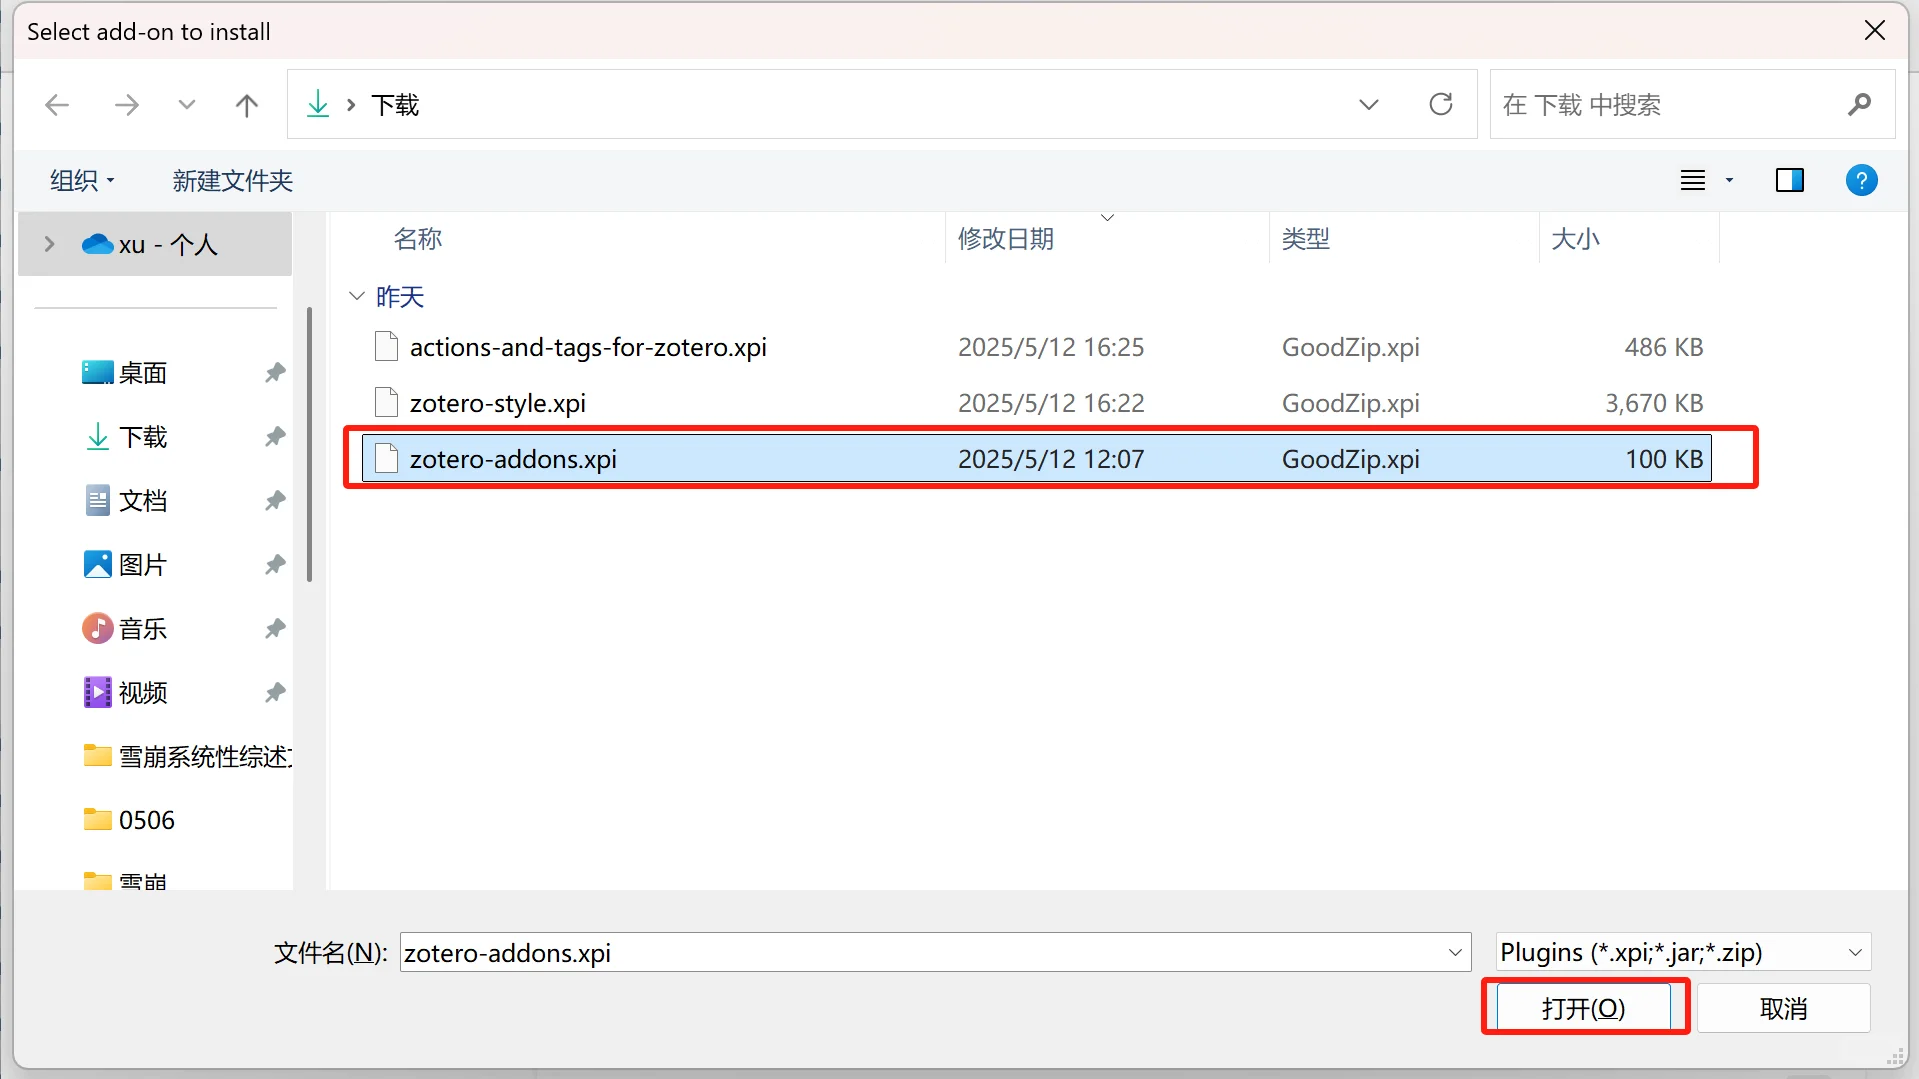Expand the xu - 个人 OneDrive node

pyautogui.click(x=49, y=244)
